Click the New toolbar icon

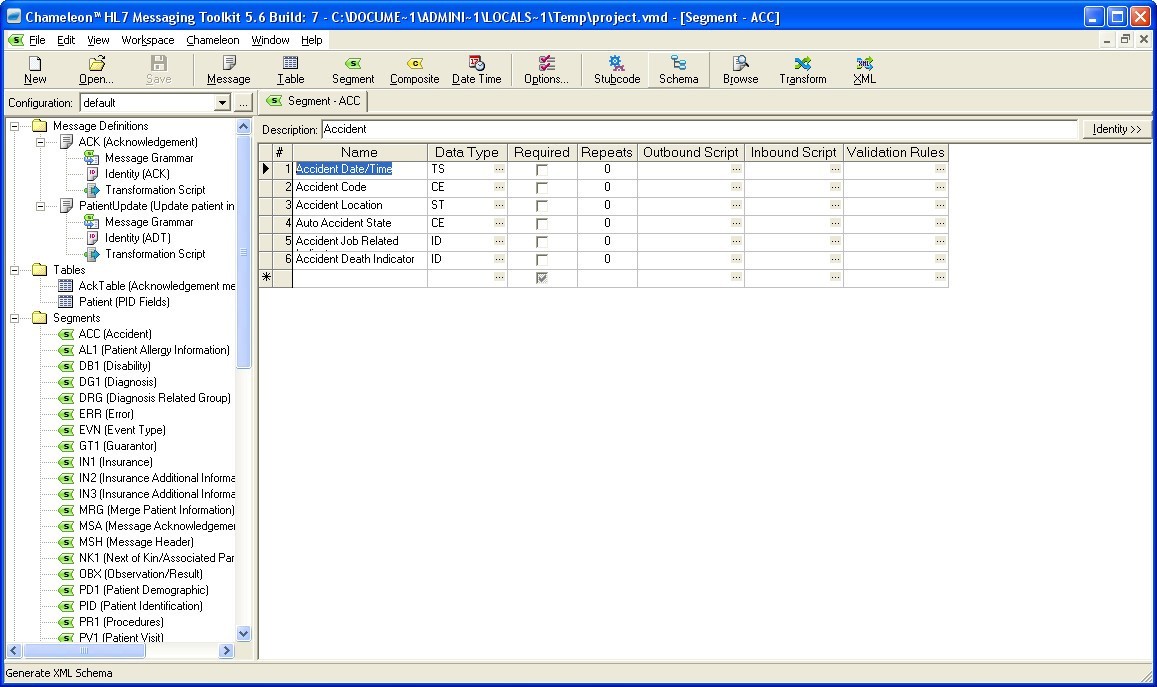click(x=35, y=69)
